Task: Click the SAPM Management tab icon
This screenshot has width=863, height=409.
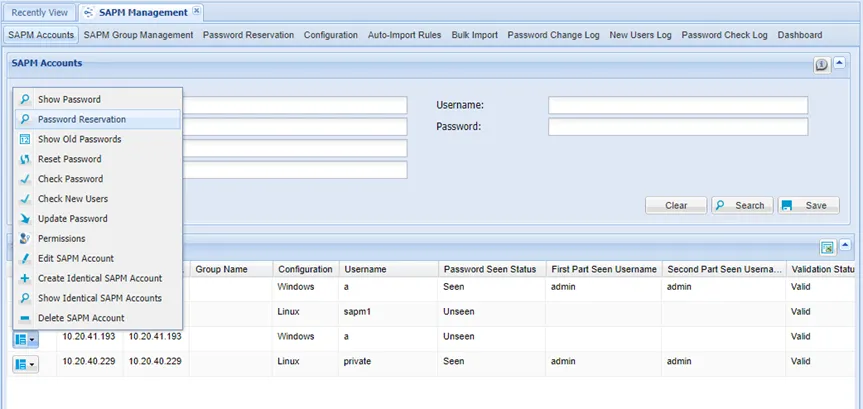Action: [89, 12]
